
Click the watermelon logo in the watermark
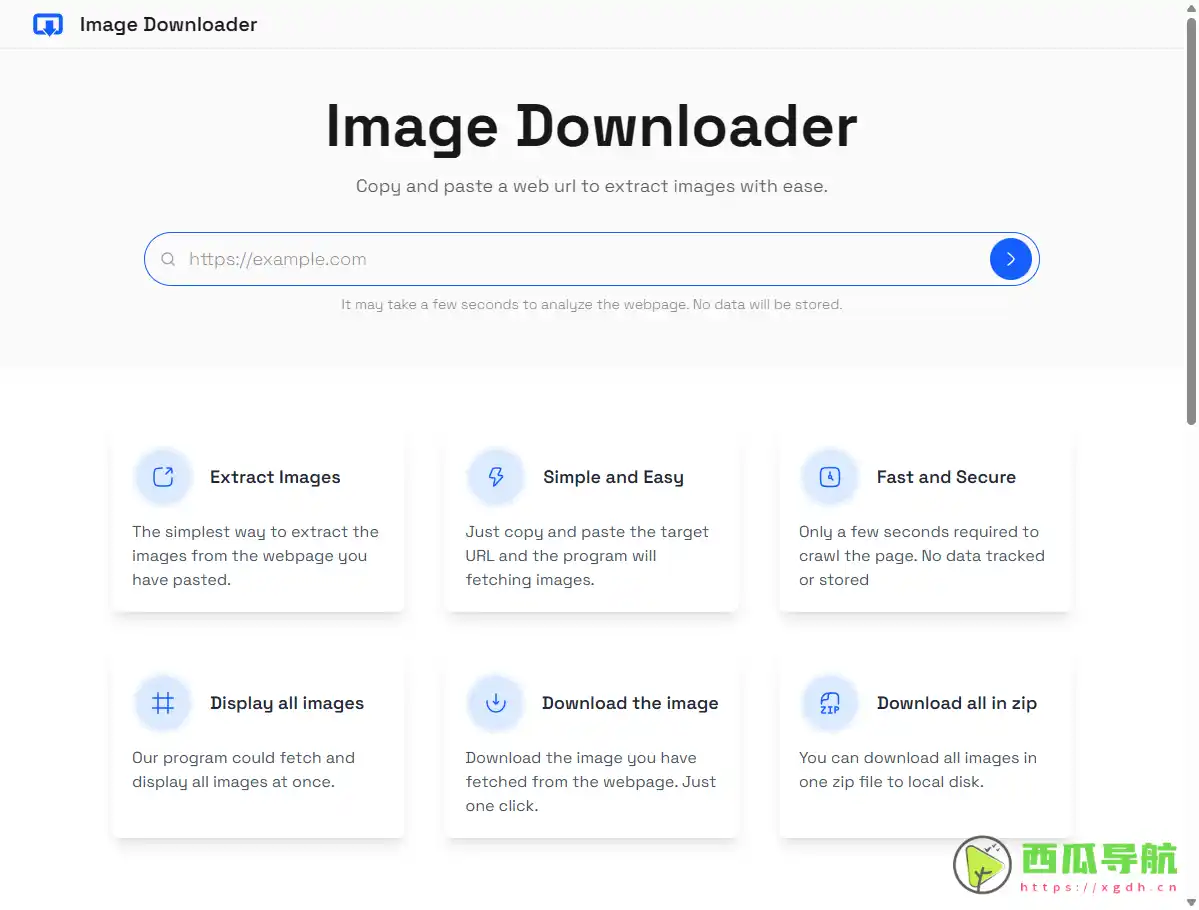(x=981, y=864)
